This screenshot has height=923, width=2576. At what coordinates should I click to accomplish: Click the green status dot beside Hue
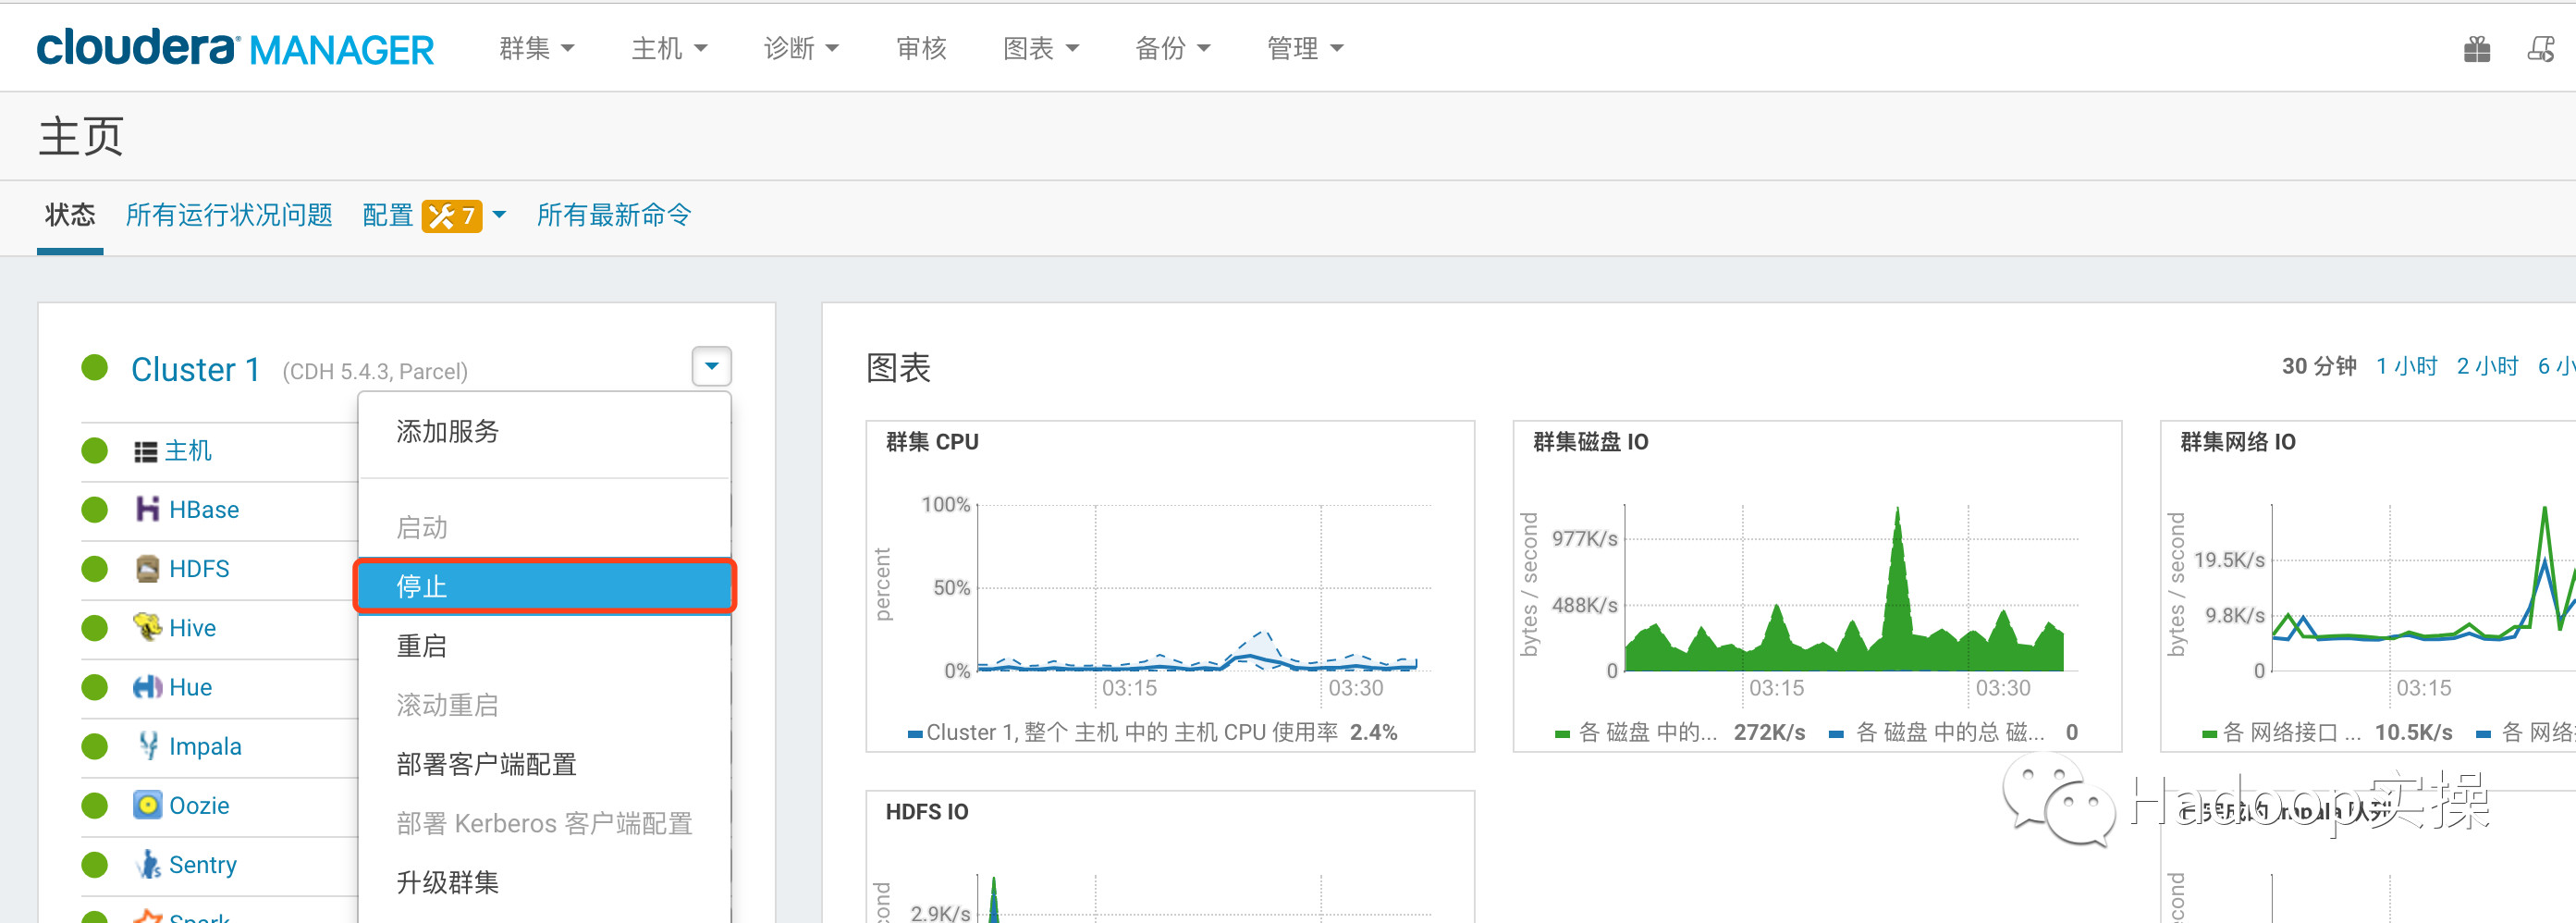pyautogui.click(x=95, y=687)
